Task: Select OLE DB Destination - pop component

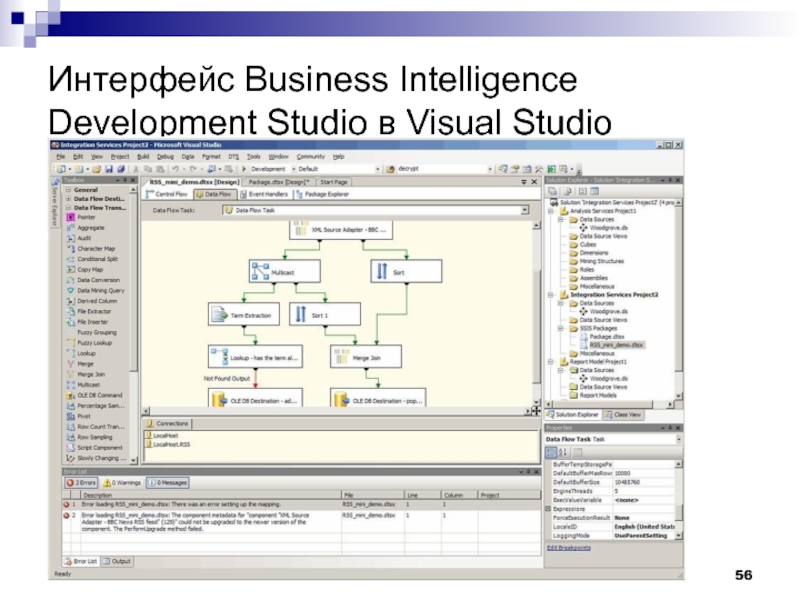Action: click(x=378, y=398)
